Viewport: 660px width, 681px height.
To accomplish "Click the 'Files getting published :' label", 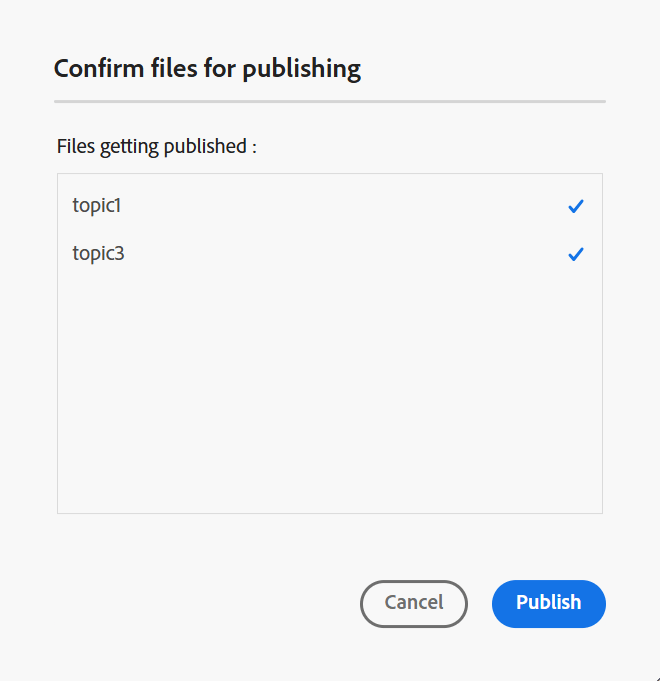I will pos(157,146).
